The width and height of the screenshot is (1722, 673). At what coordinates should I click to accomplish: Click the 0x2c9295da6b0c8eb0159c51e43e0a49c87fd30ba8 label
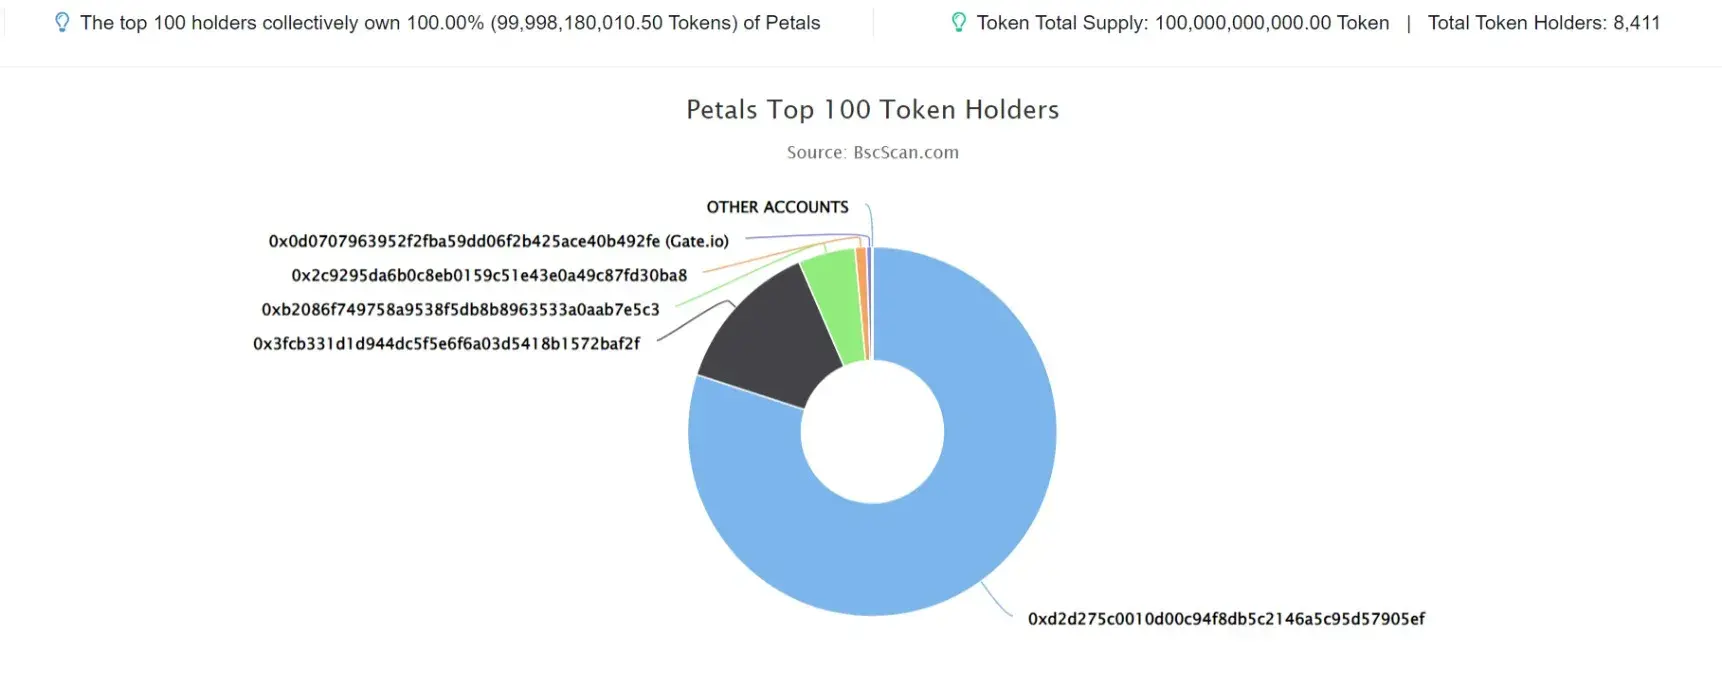coord(489,275)
